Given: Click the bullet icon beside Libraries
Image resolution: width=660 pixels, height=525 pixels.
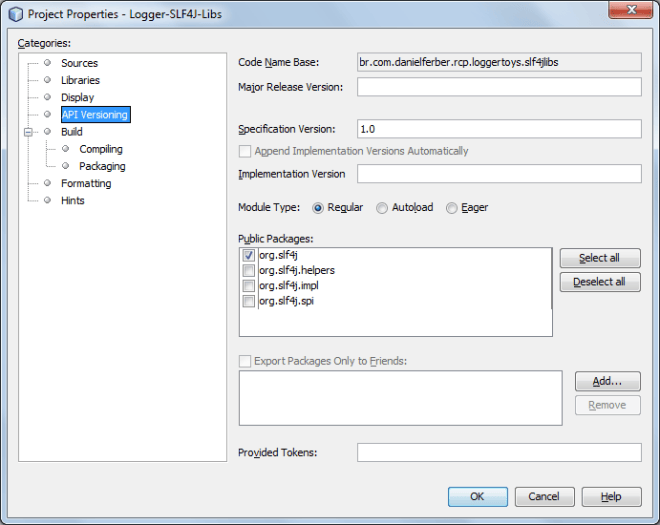Looking at the screenshot, I should point(47,80).
